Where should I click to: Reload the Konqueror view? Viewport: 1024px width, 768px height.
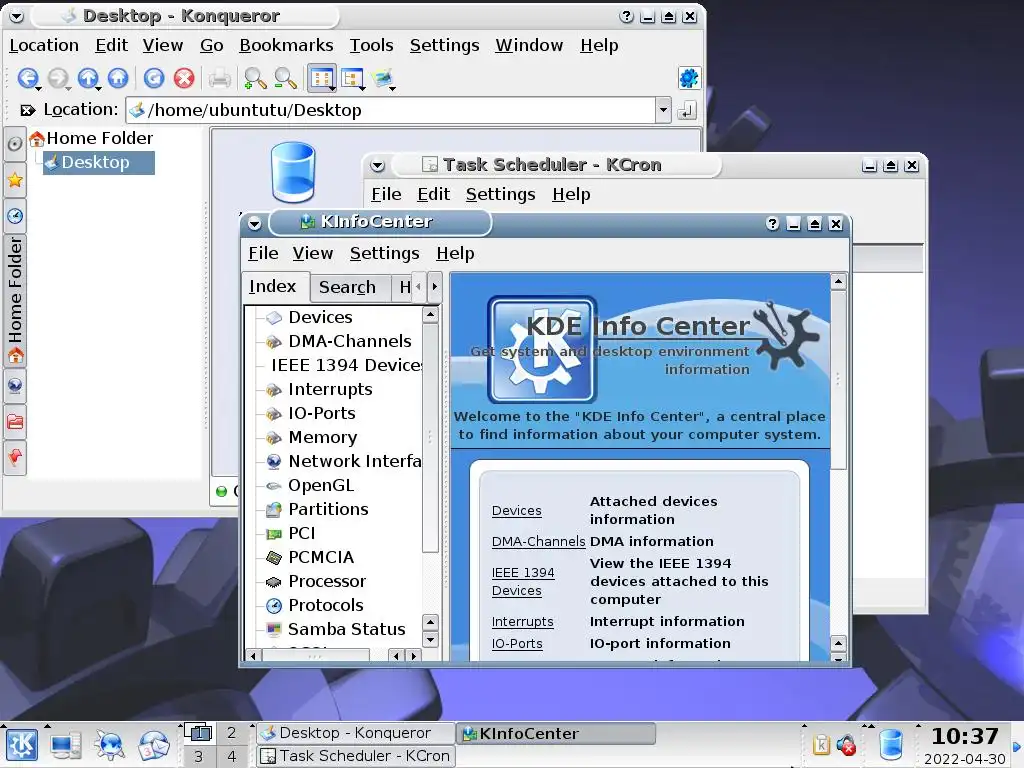coord(154,78)
